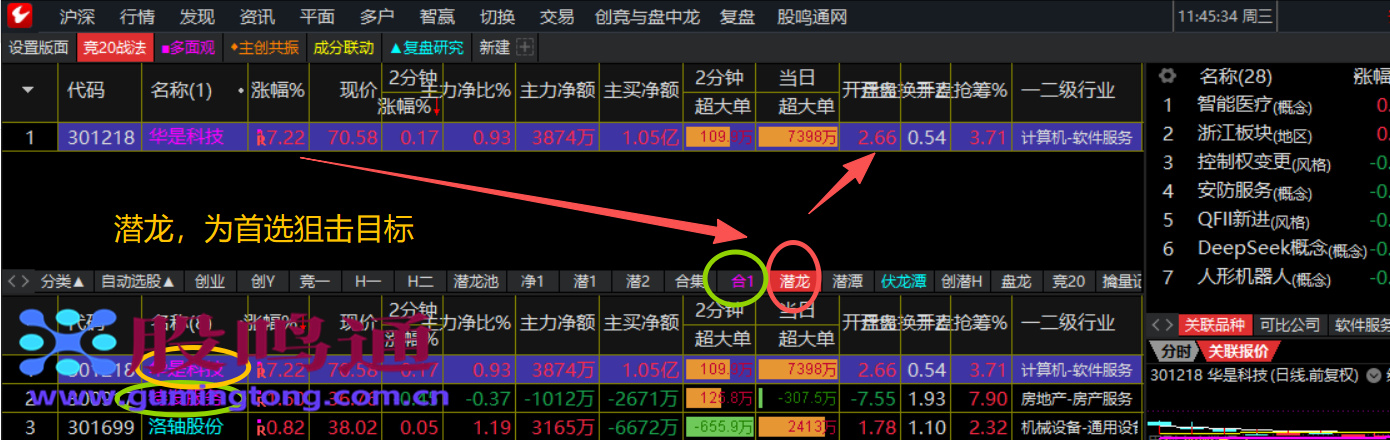
Task: Select DeepSeek概念 in the sector list
Action: [1282, 247]
